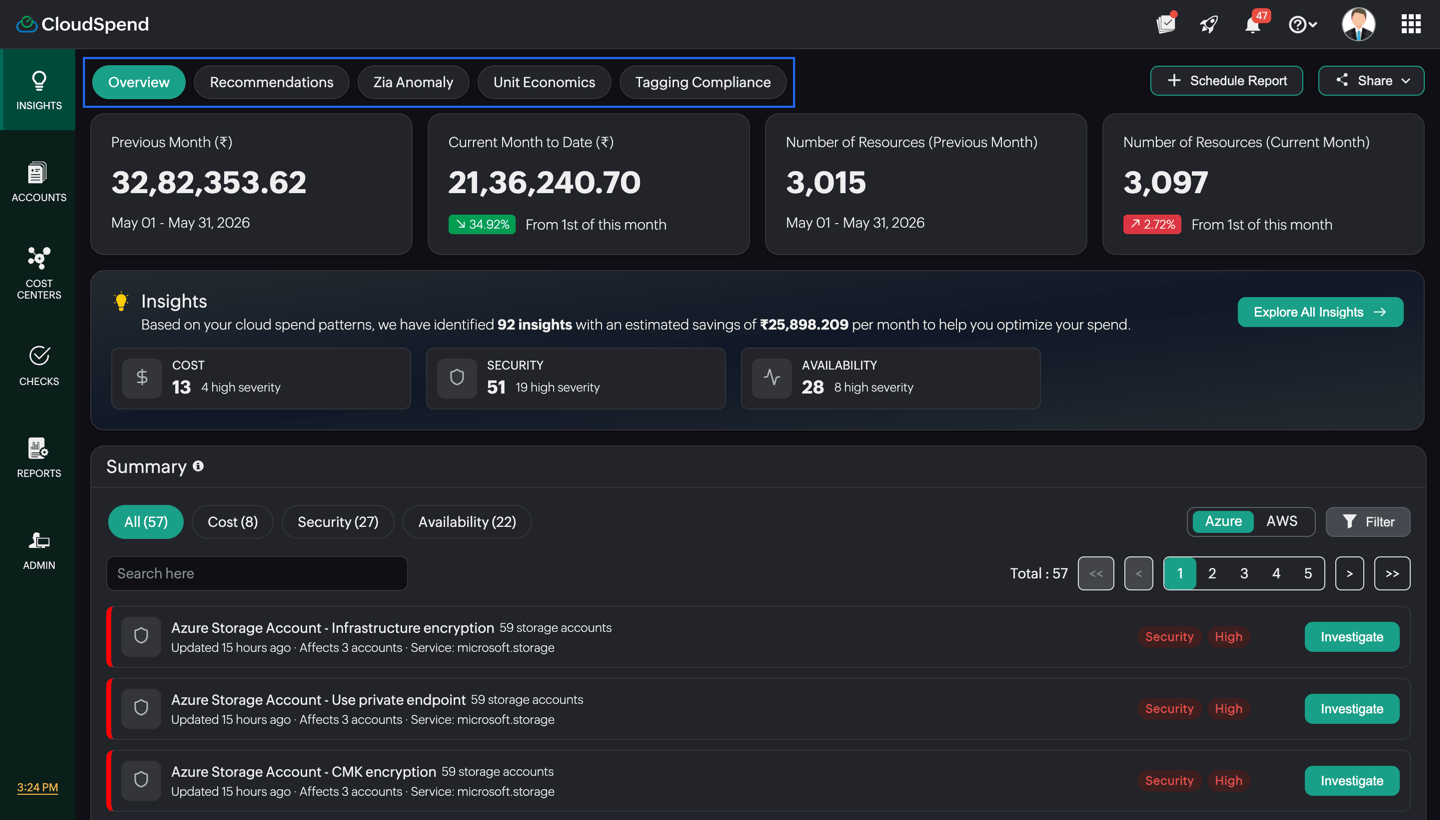Click the Azure Storage Account - CMK encryption title
The width and height of the screenshot is (1440, 820).
point(304,772)
